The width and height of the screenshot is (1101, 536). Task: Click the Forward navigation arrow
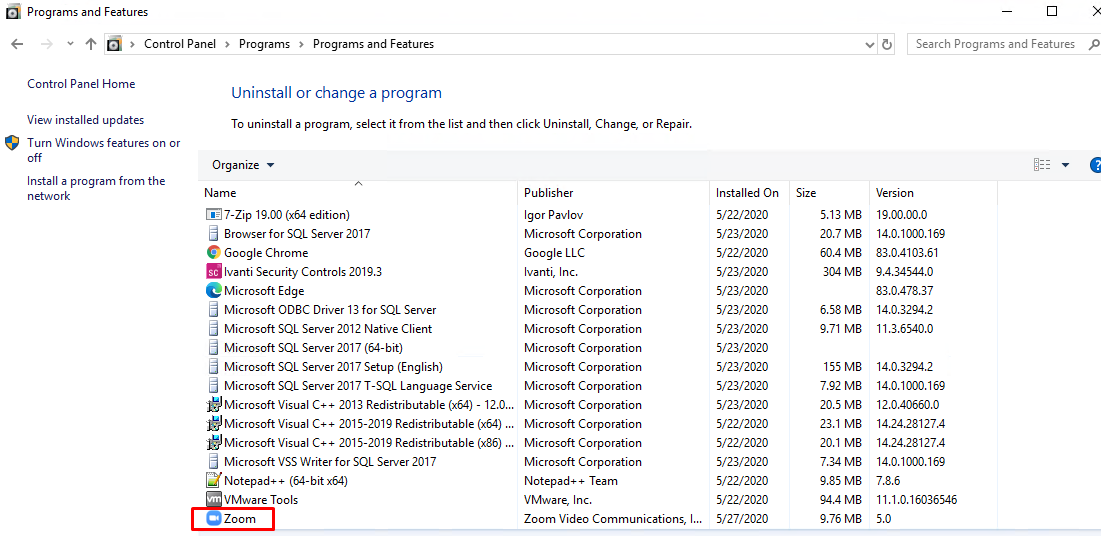tap(47, 44)
